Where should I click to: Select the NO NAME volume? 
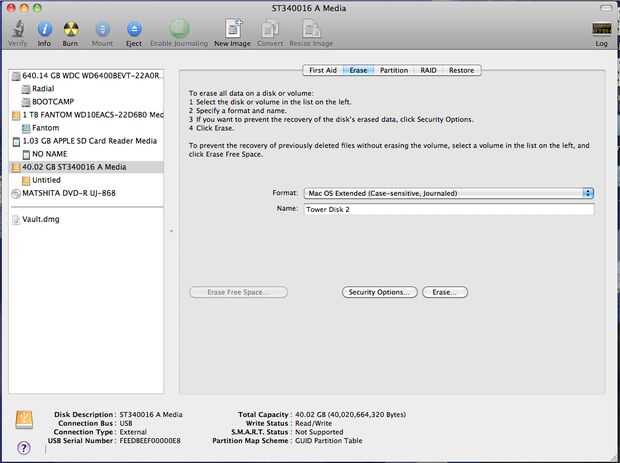click(86, 154)
